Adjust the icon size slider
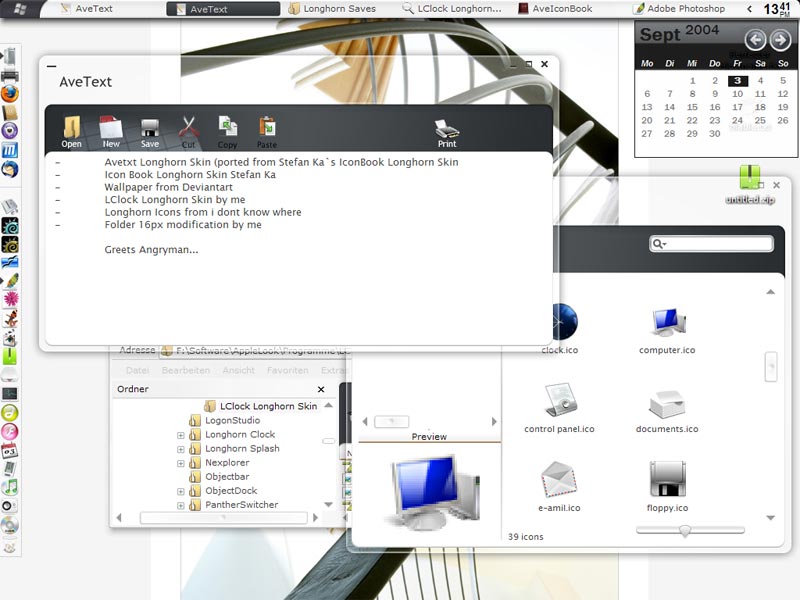This screenshot has width=800, height=600. pyautogui.click(x=685, y=531)
